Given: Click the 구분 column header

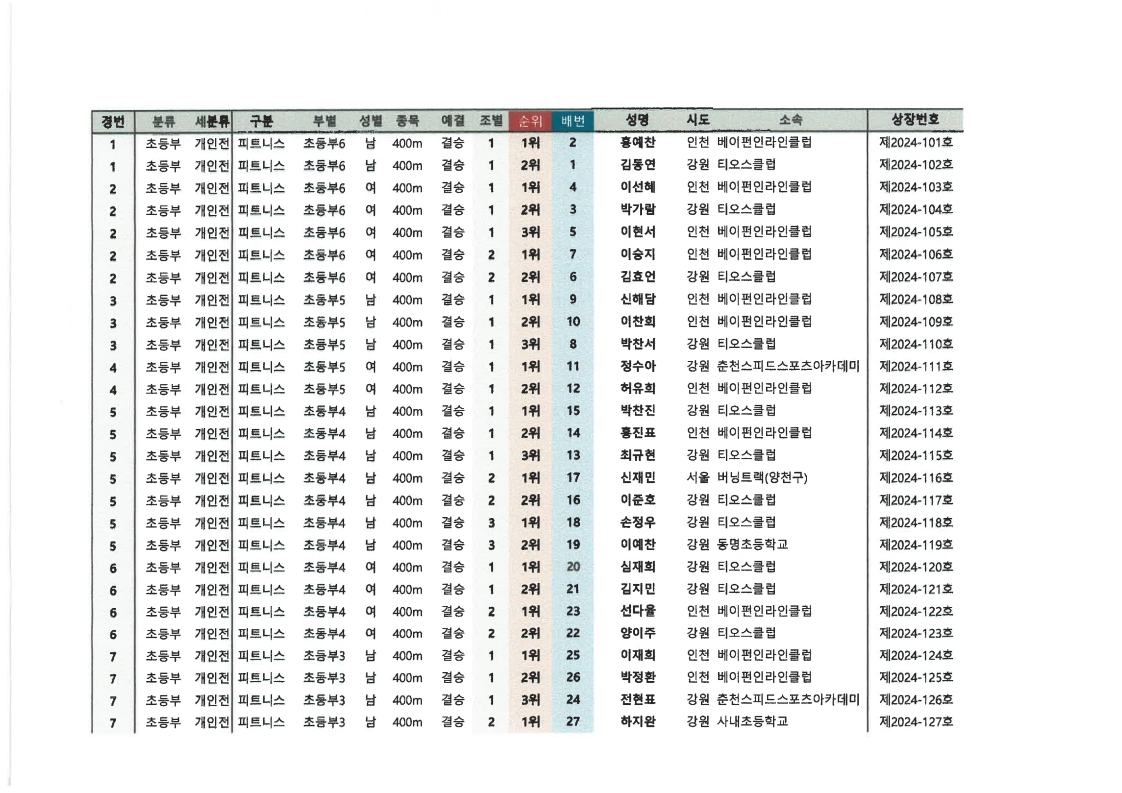Looking at the screenshot, I should coord(261,121).
